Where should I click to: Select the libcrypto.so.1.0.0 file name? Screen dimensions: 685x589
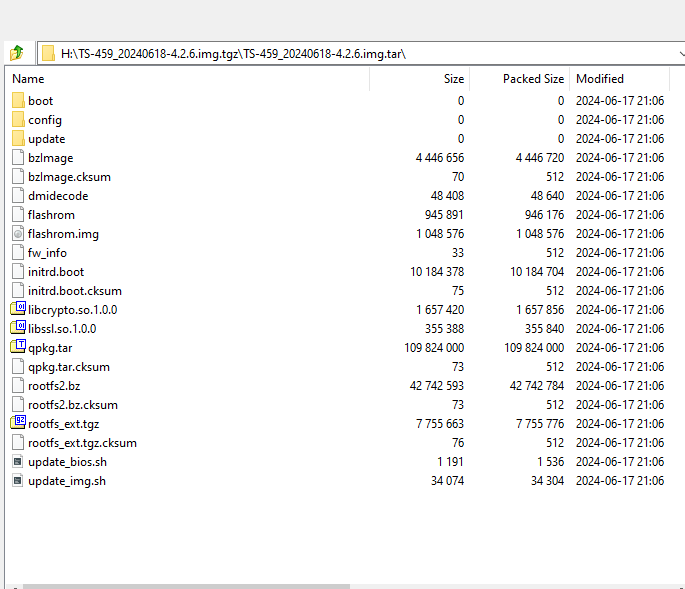coord(73,310)
